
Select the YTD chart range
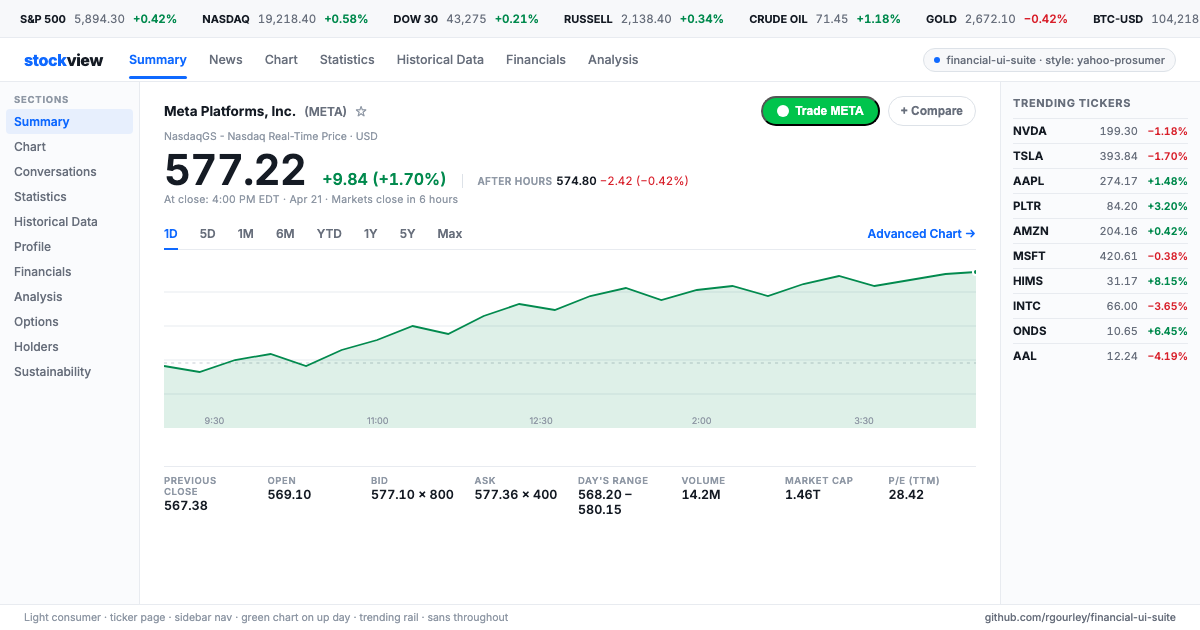tap(329, 234)
